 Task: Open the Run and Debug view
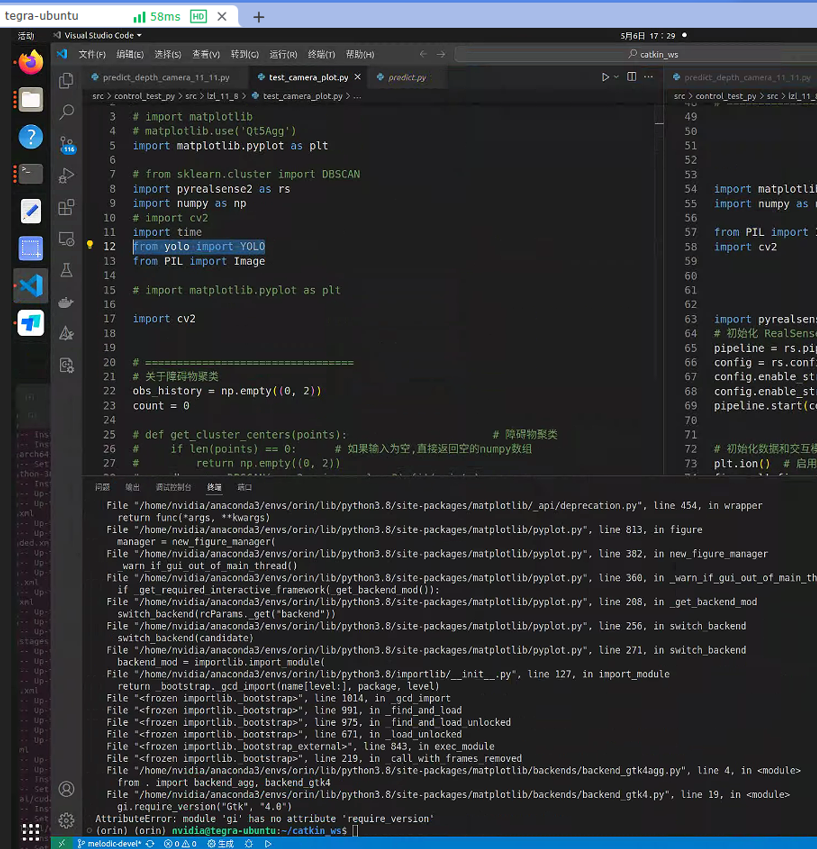[x=66, y=176]
